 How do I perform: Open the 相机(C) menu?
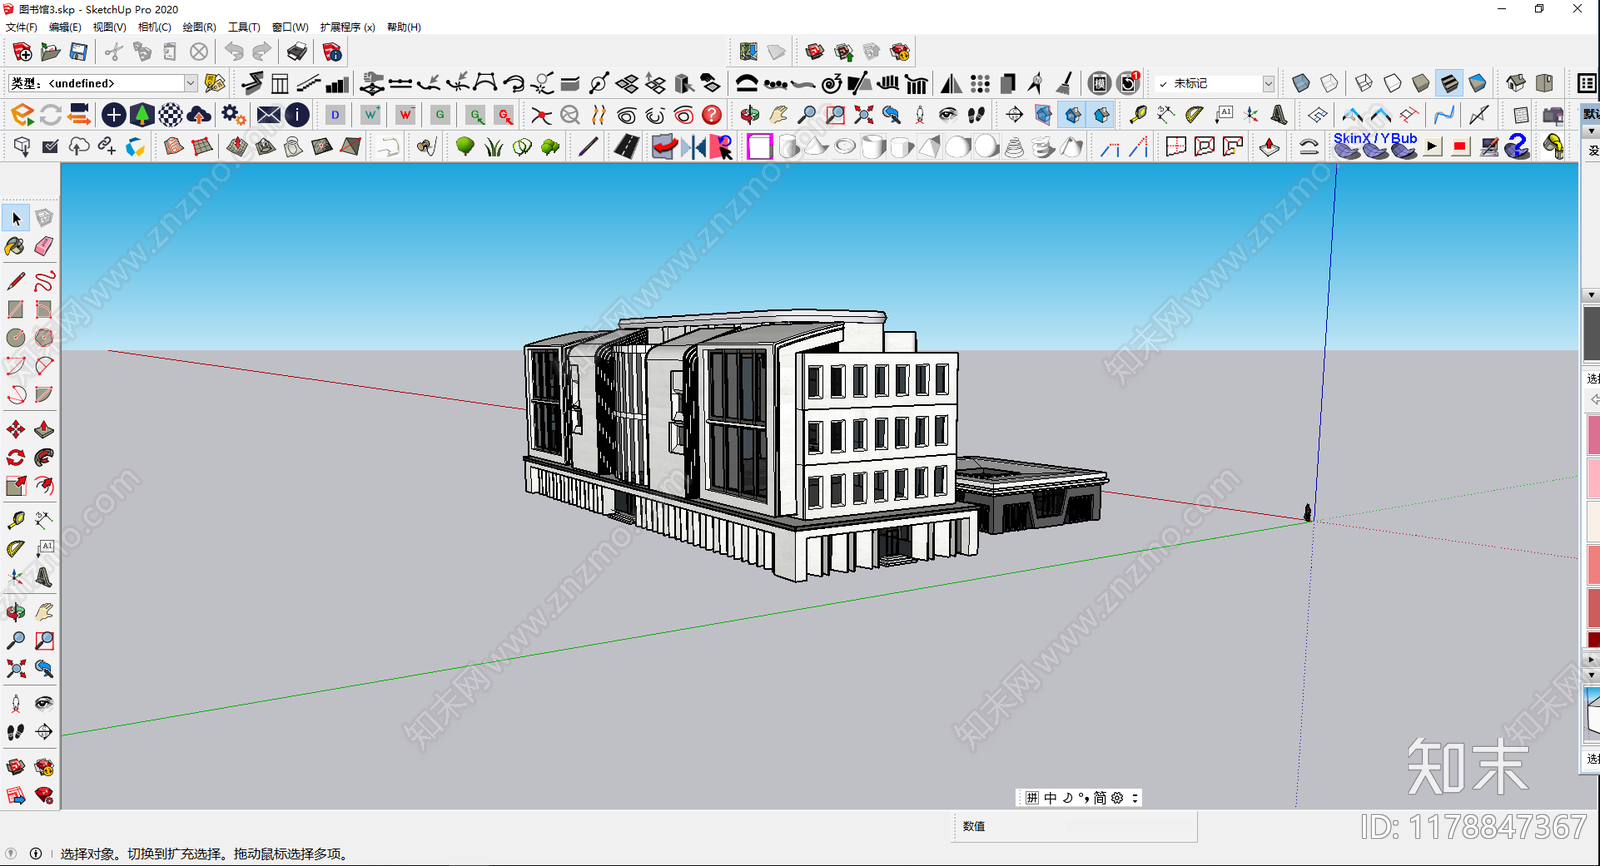tap(154, 27)
